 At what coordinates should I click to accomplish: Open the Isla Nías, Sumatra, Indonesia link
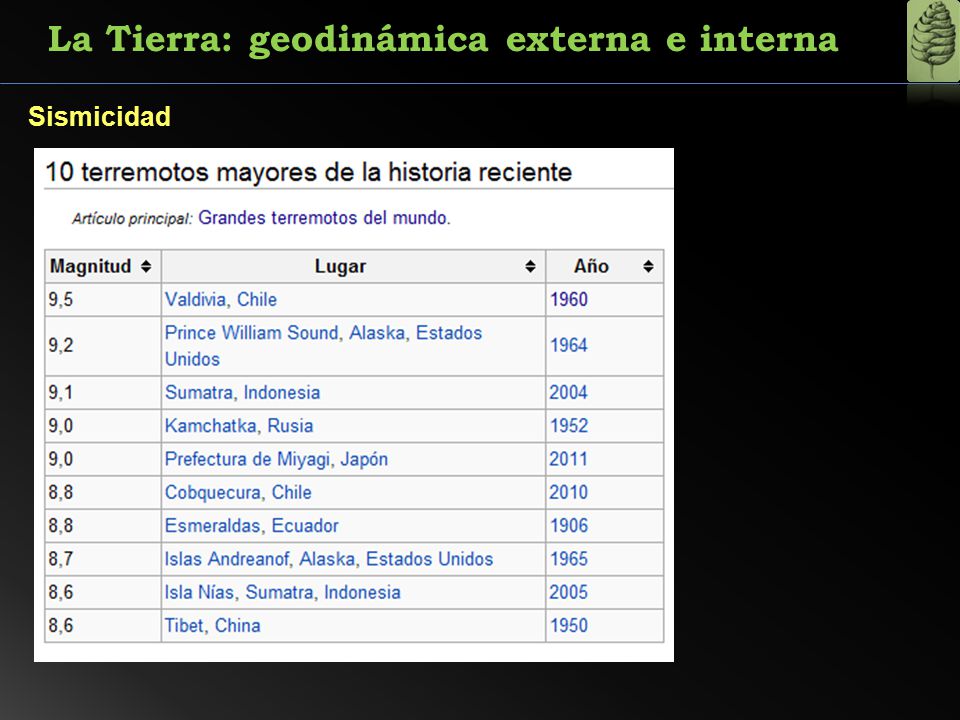282,592
